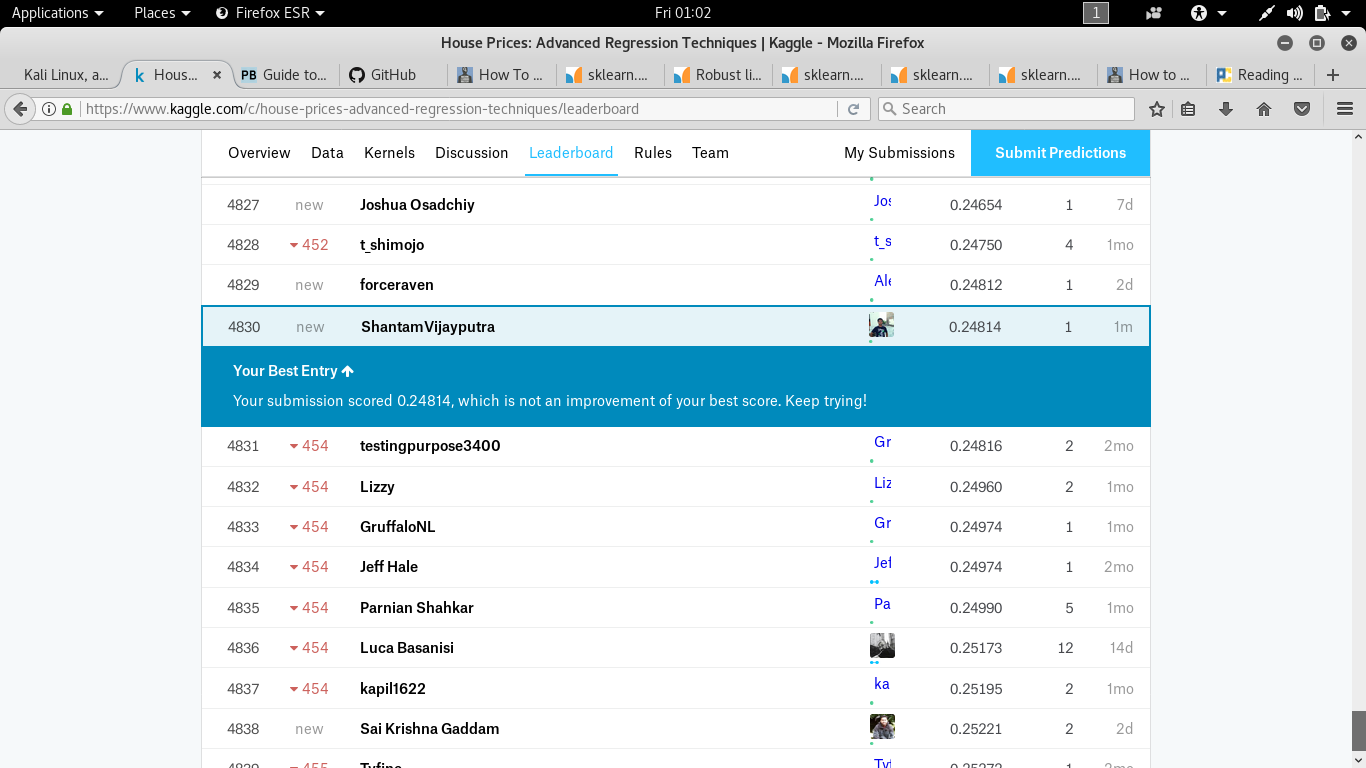The width and height of the screenshot is (1366, 768).
Task: Click the page vertical scrollbar thumb
Action: pyautogui.click(x=1358, y=730)
